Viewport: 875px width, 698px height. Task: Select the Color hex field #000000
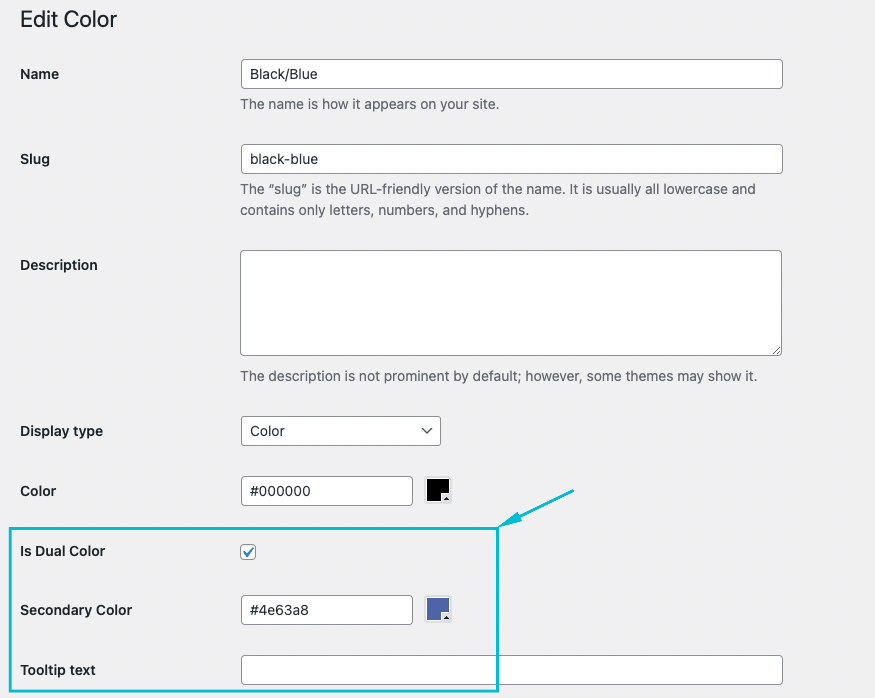click(x=326, y=491)
